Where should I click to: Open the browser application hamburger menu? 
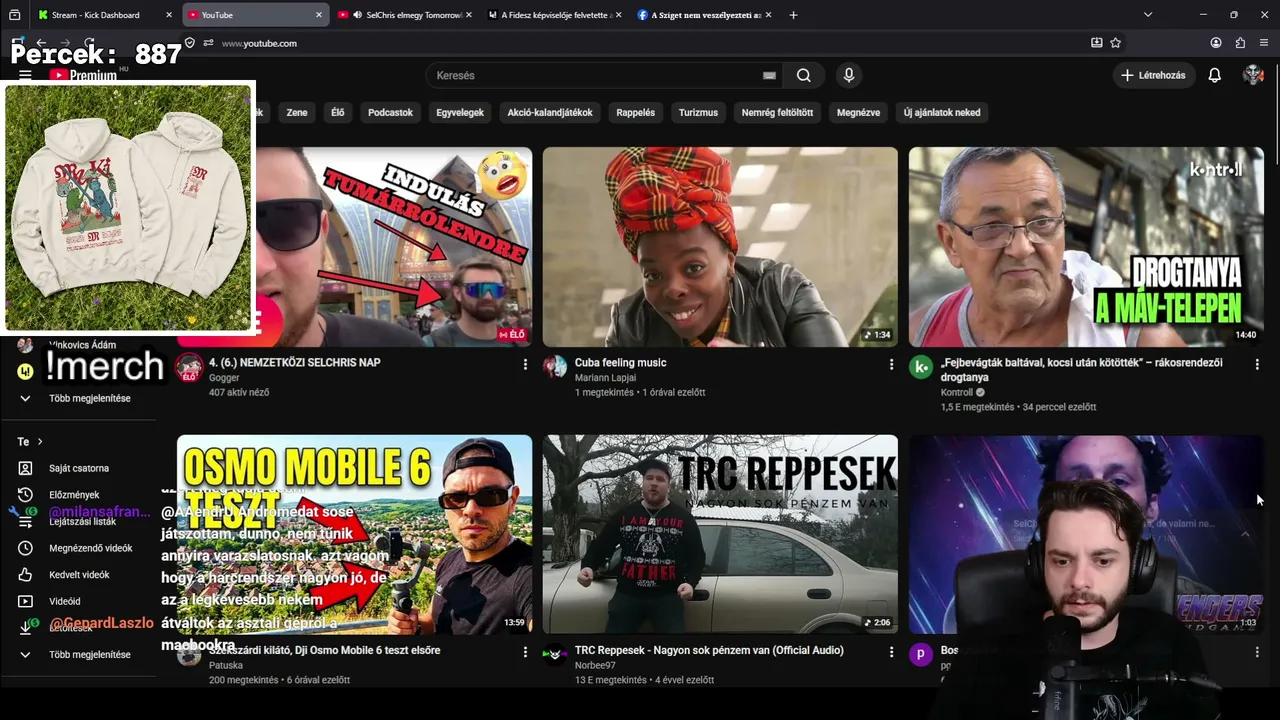(x=1264, y=43)
